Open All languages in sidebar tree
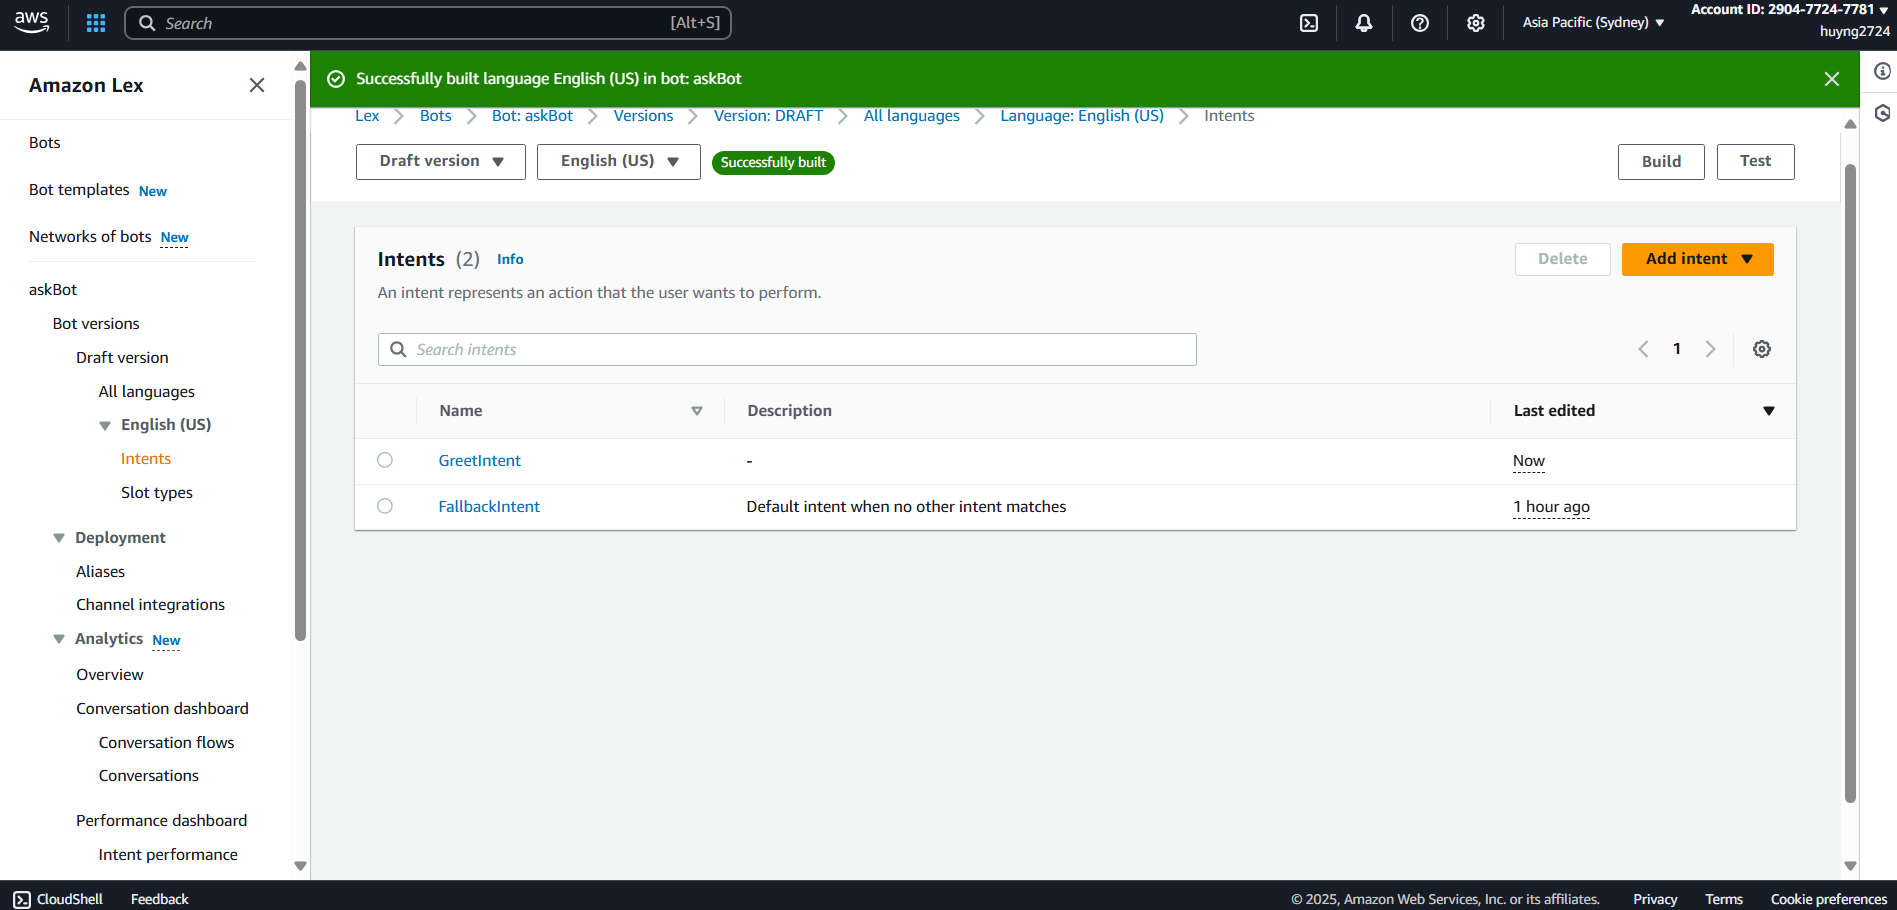Screen dimensions: 1897x910 [147, 392]
